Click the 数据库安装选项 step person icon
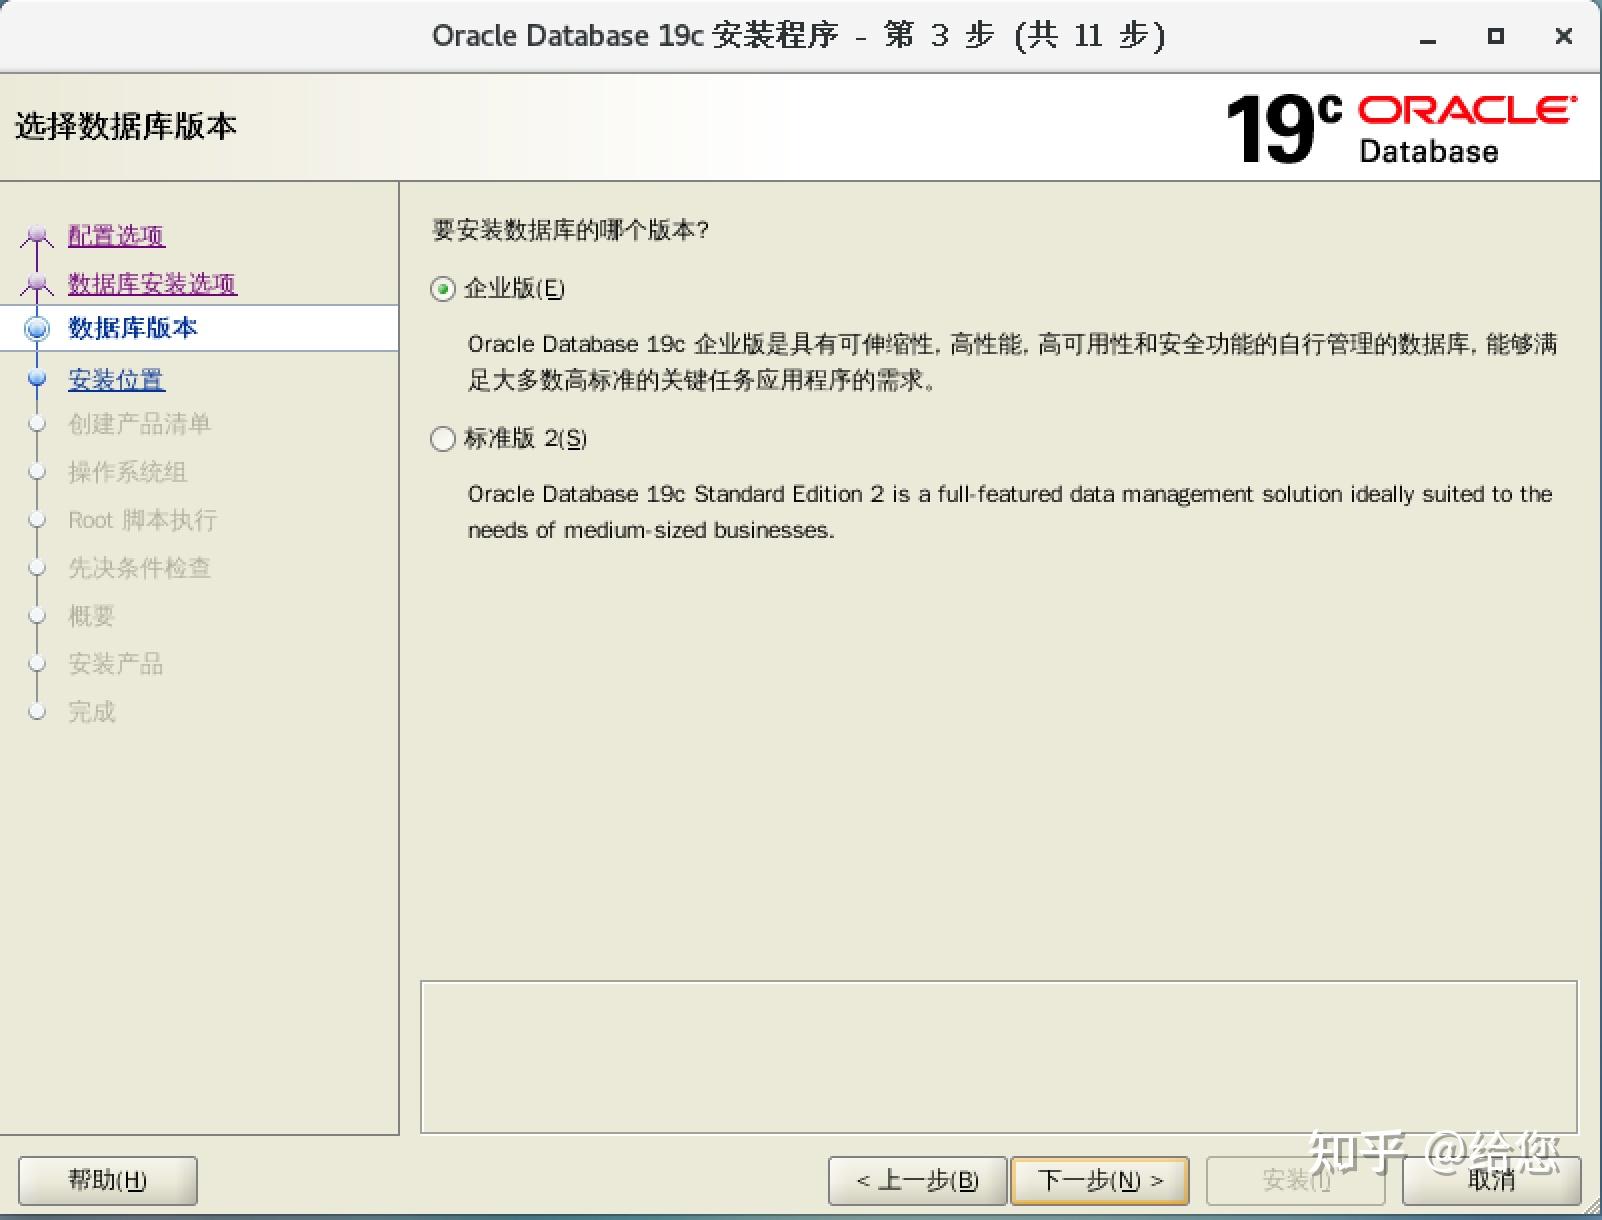The width and height of the screenshot is (1602, 1220). [38, 284]
